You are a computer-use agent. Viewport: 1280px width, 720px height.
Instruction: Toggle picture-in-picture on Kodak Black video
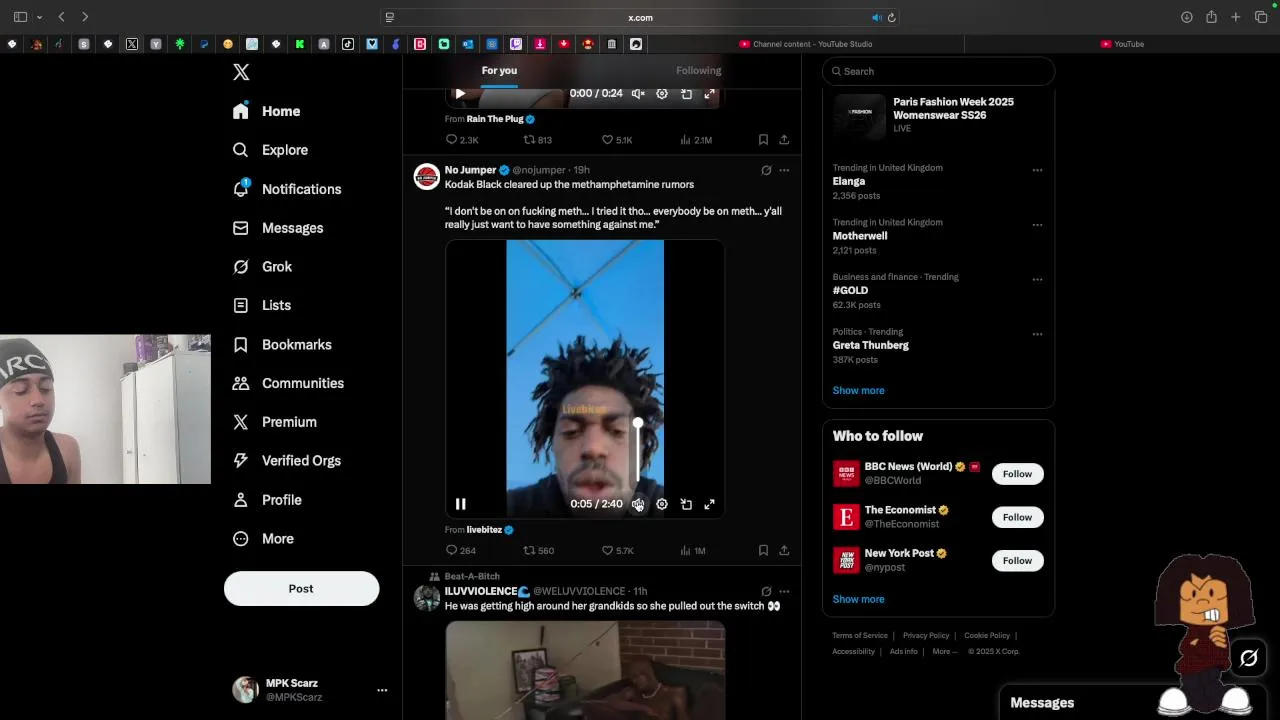[686, 504]
